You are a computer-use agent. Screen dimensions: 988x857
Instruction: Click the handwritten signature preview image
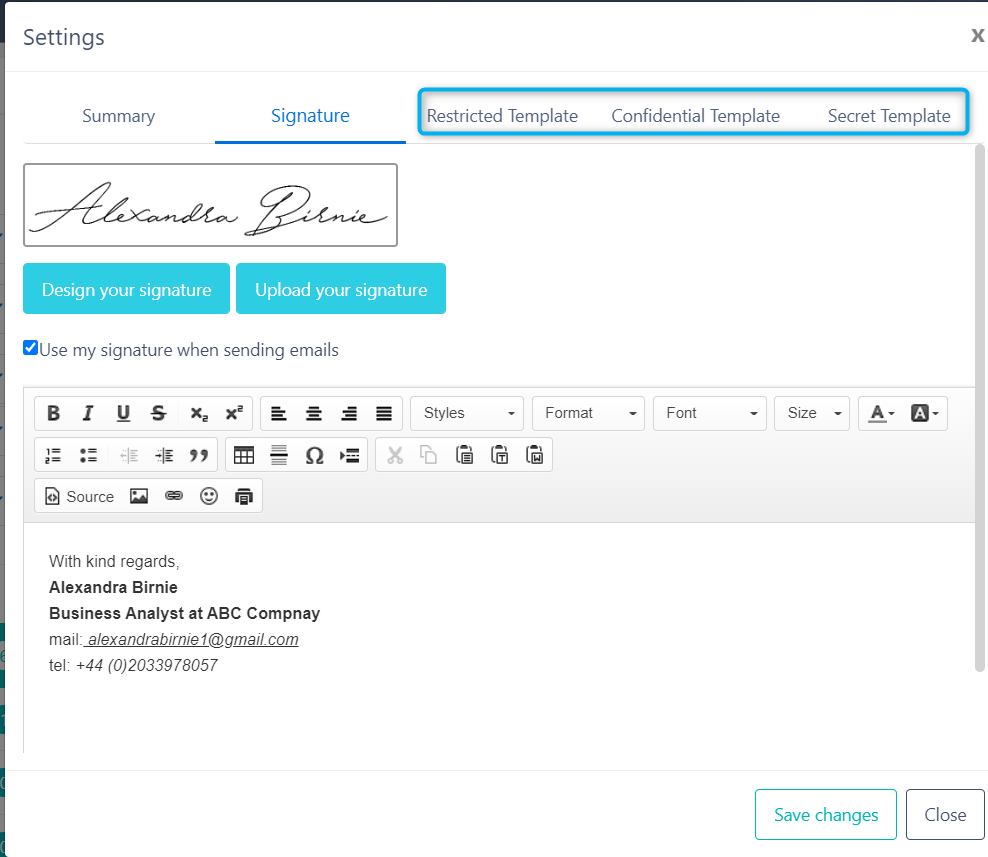210,205
